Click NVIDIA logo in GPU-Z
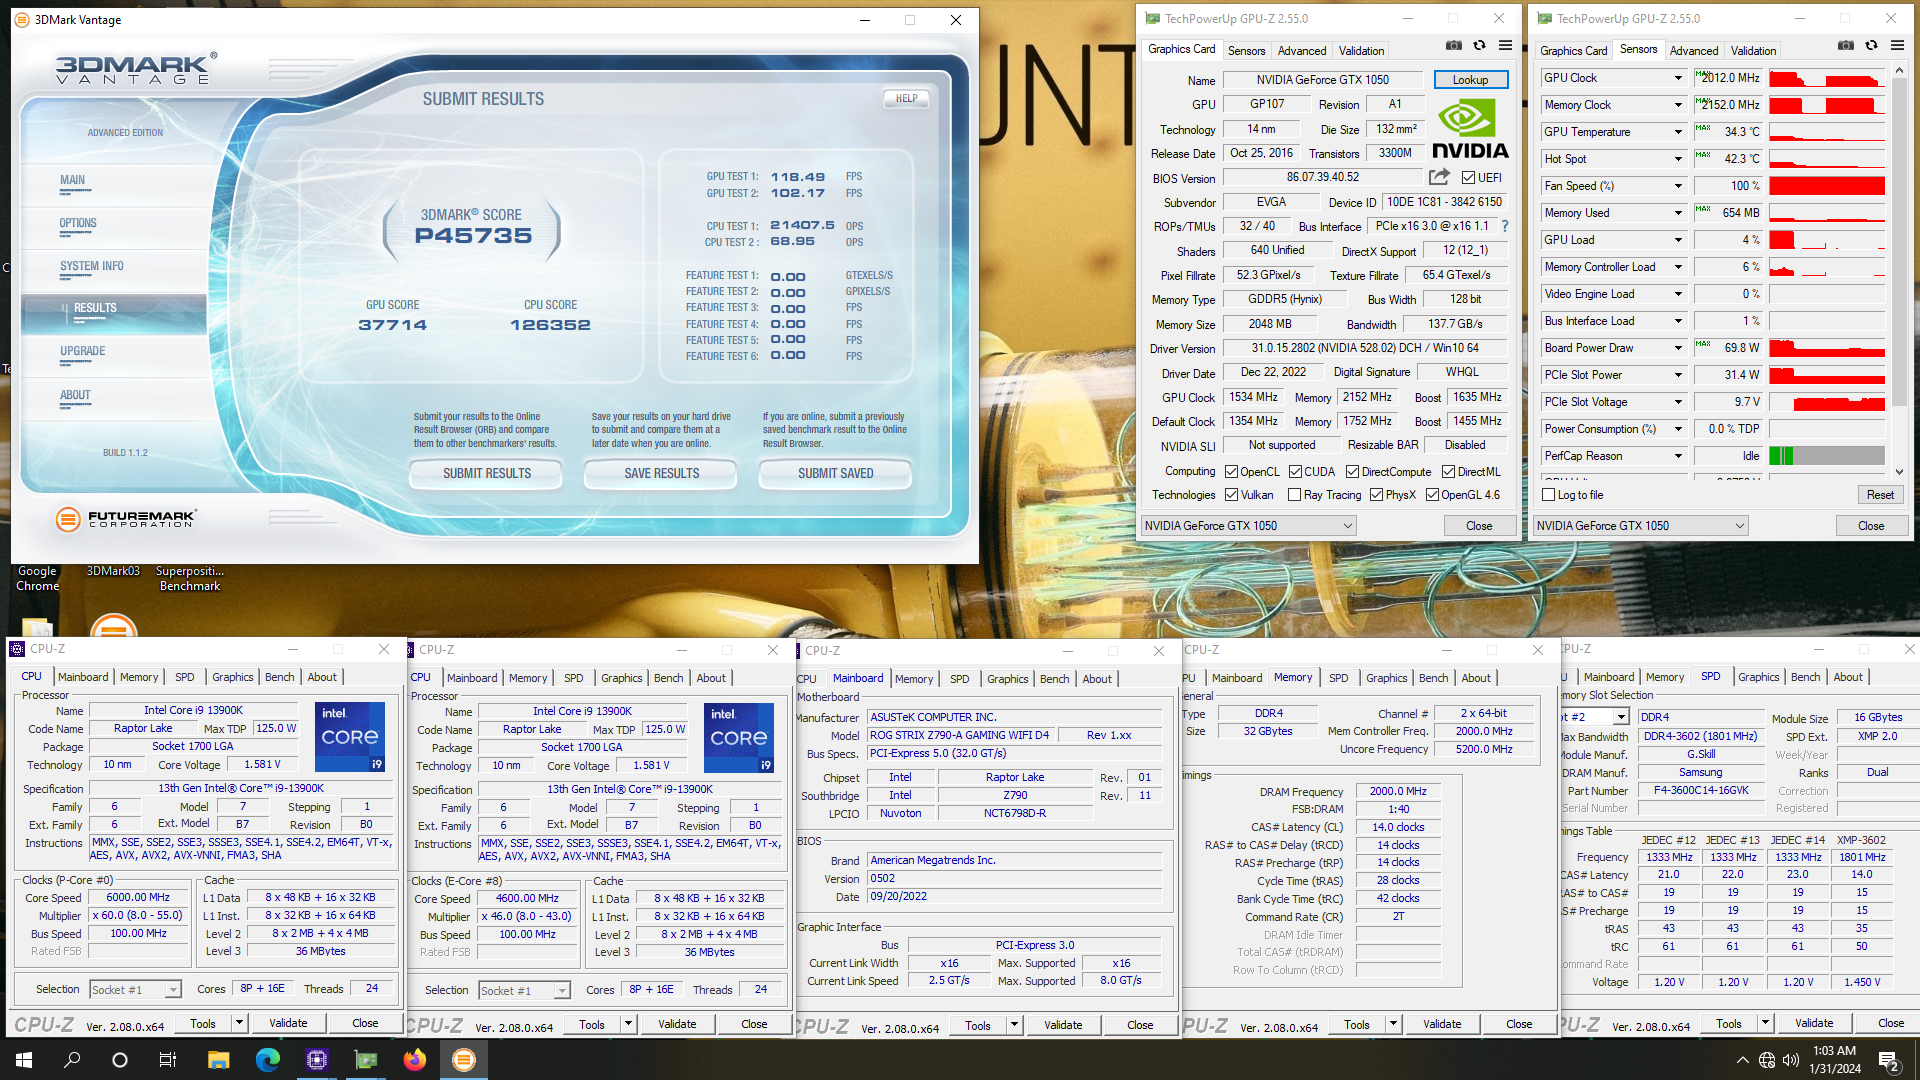This screenshot has height=1080, width=1920. (x=1470, y=130)
